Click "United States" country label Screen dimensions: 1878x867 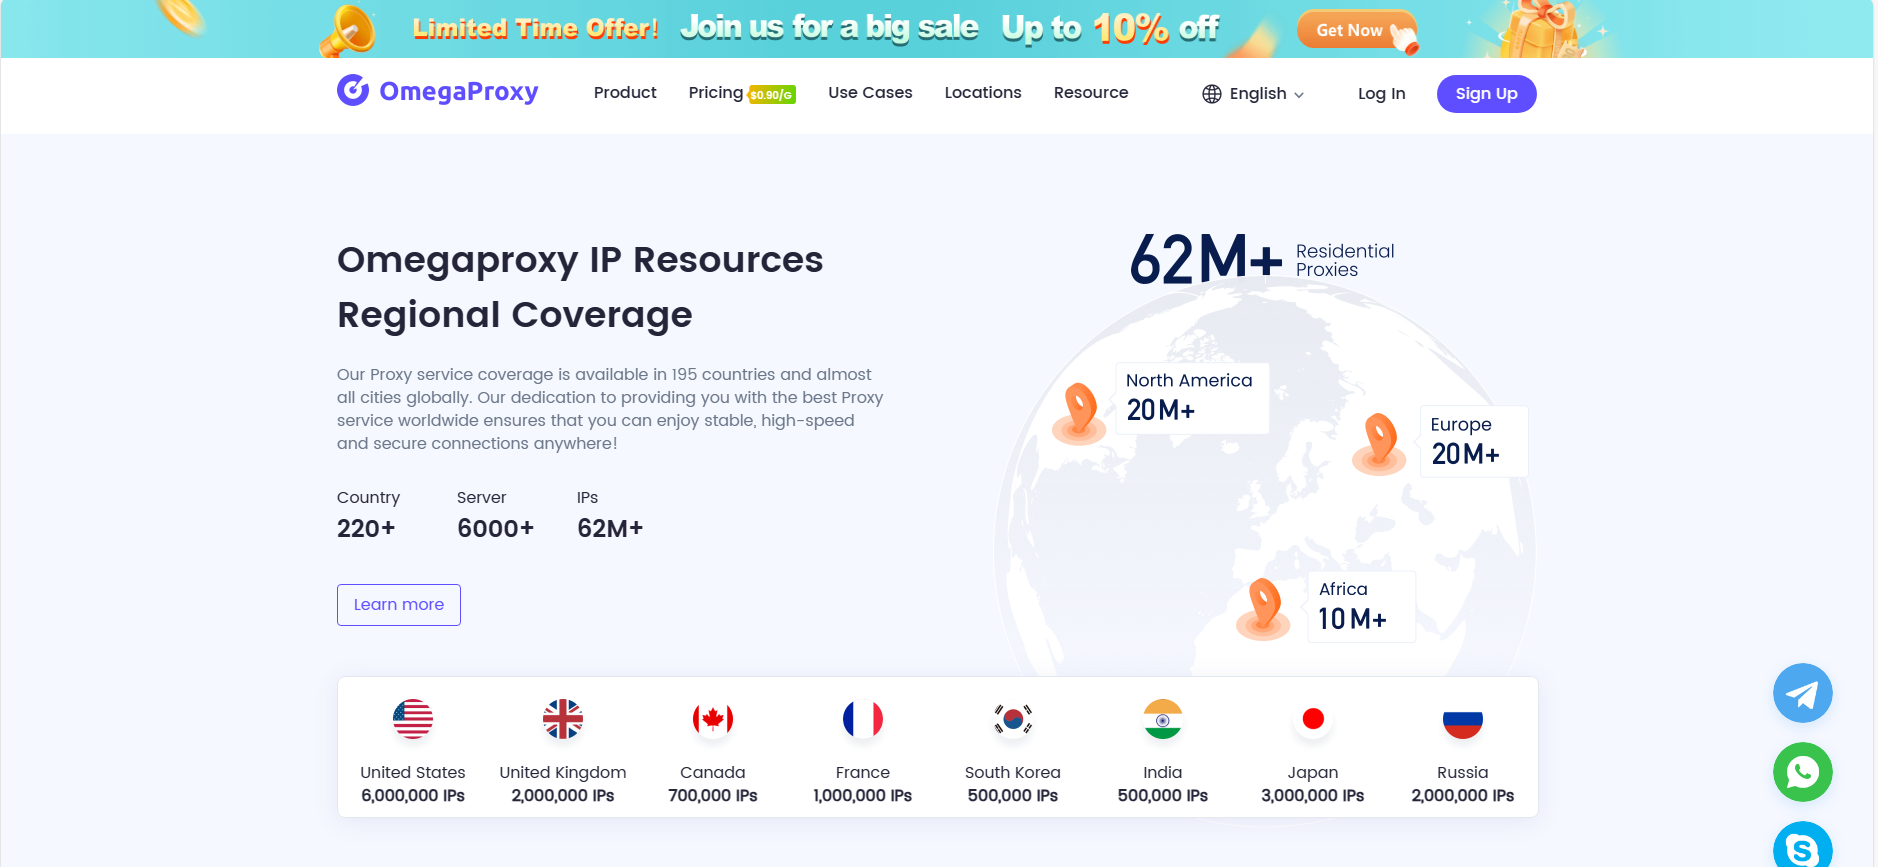413,772
